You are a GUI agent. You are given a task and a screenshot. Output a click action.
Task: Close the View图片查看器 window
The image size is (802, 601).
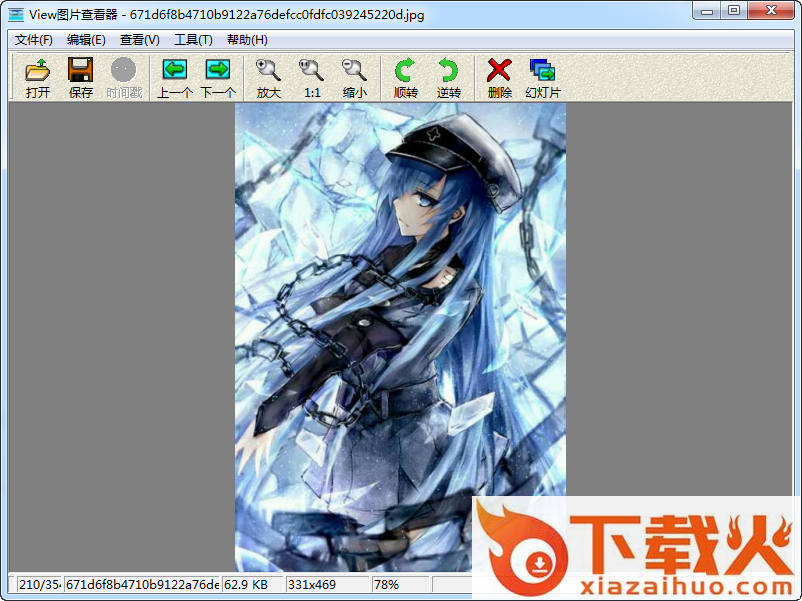(x=771, y=11)
